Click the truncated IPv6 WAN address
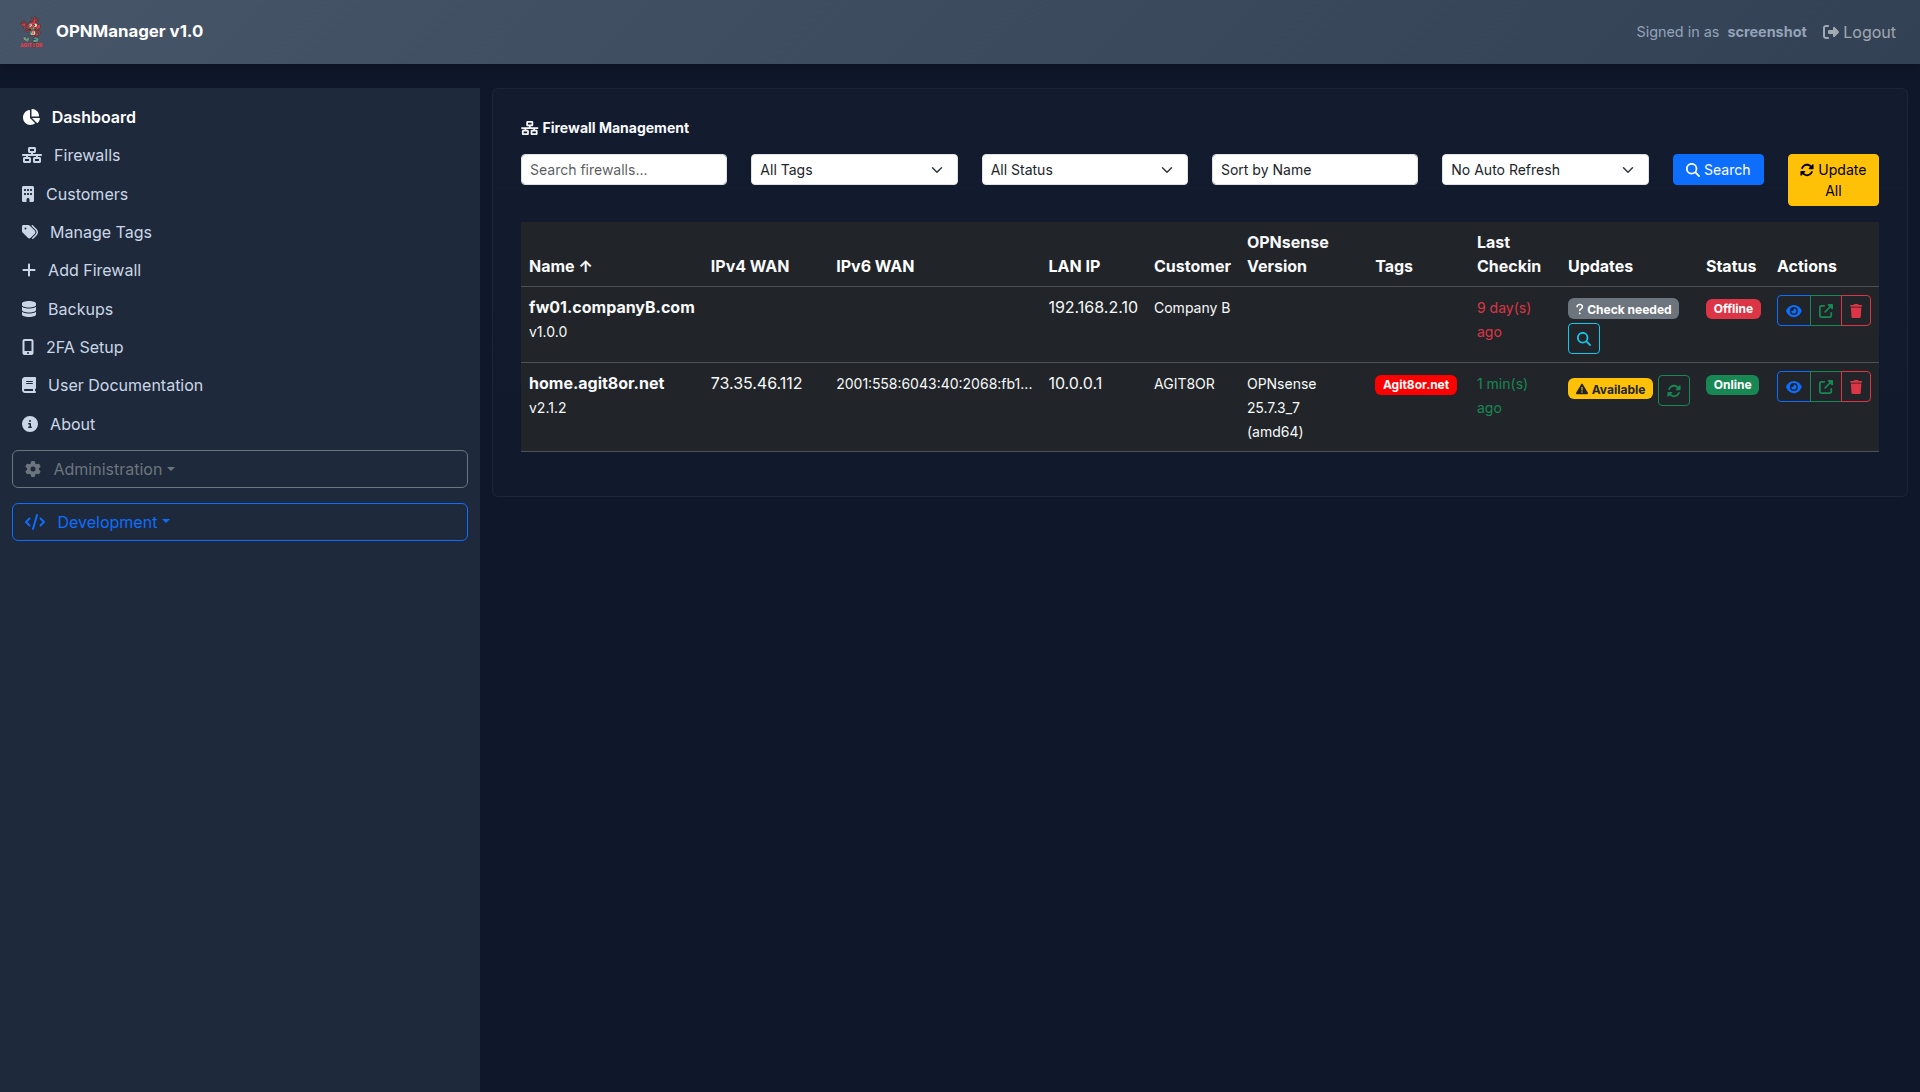 934,384
